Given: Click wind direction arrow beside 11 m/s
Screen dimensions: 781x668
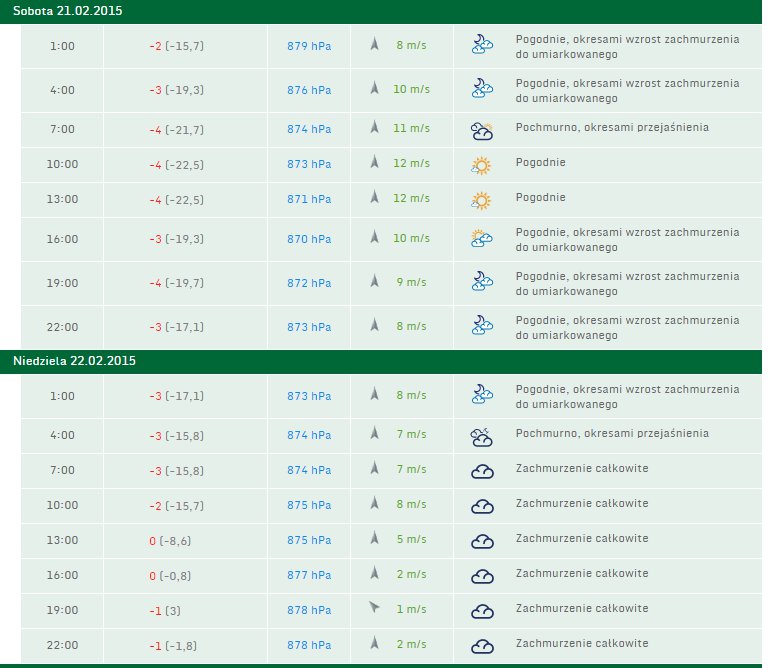Looking at the screenshot, I should (375, 128).
